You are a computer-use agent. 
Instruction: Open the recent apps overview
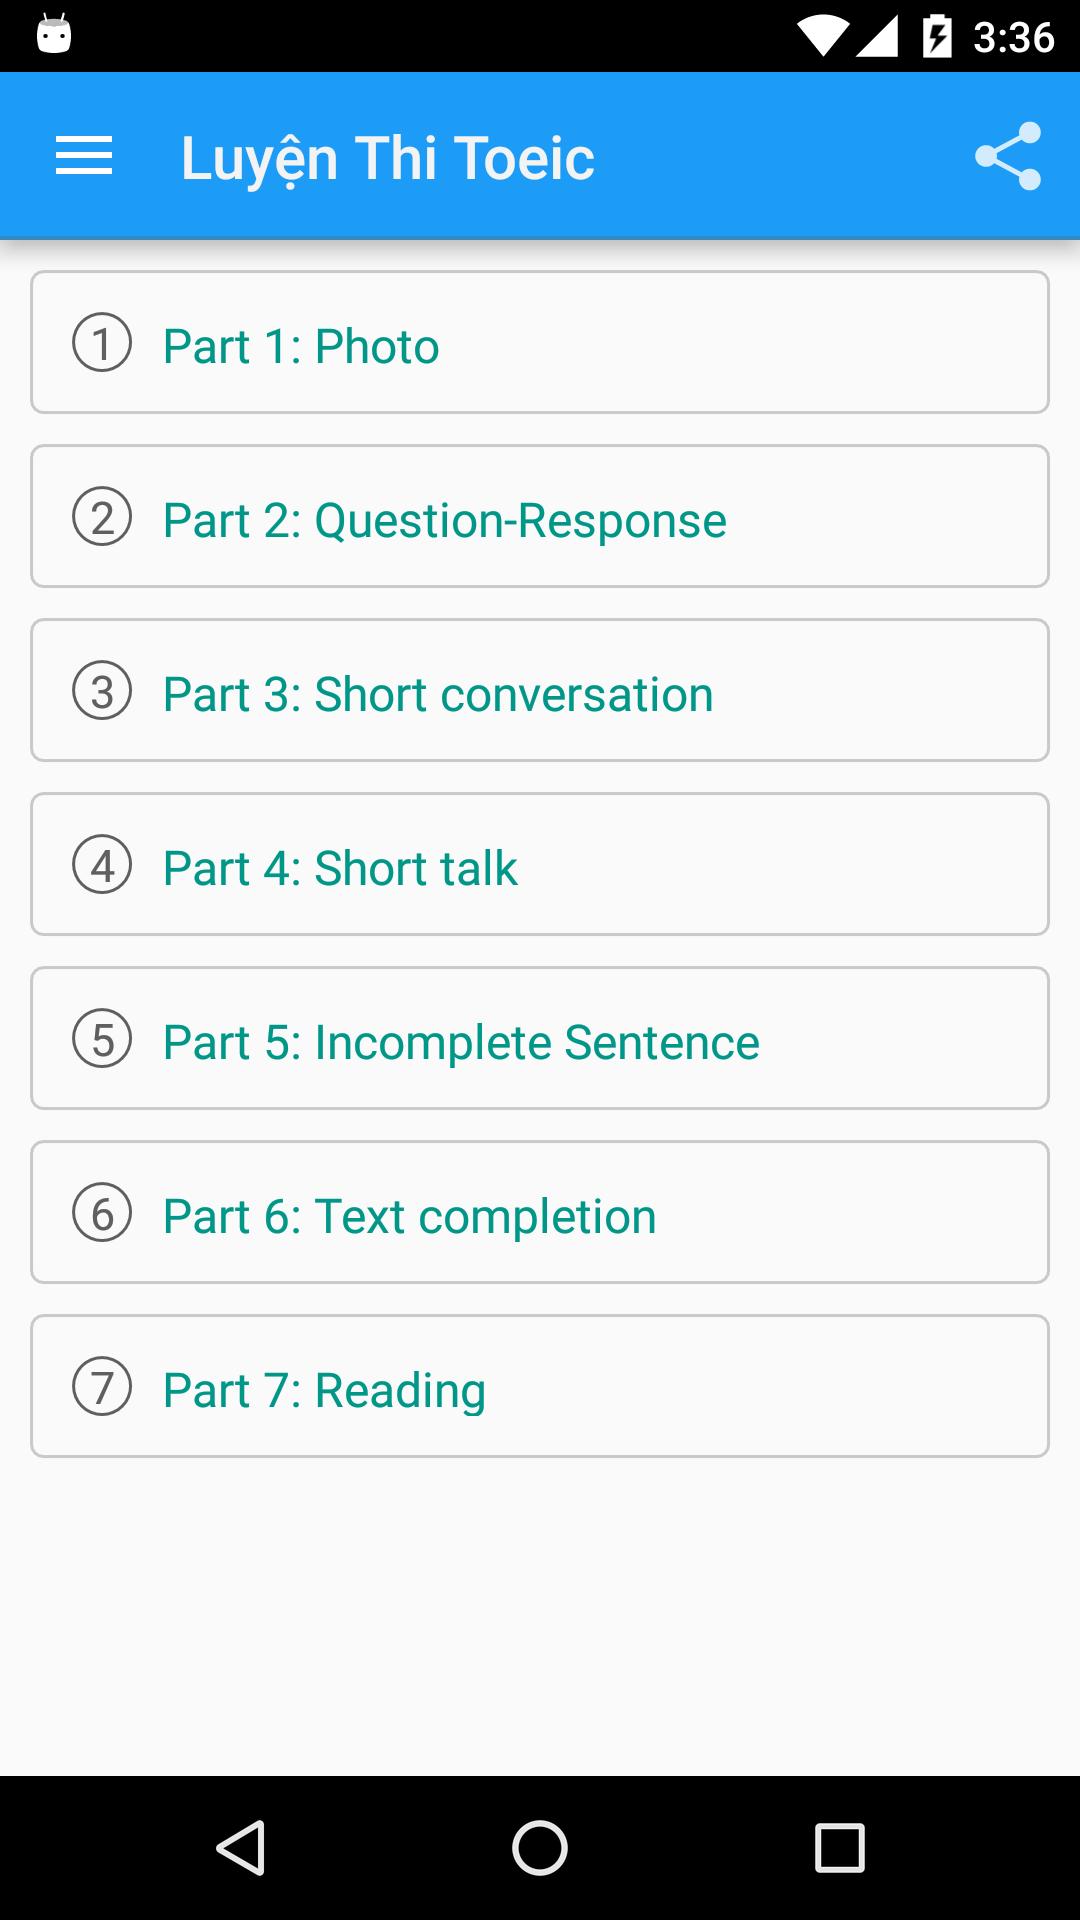839,1847
